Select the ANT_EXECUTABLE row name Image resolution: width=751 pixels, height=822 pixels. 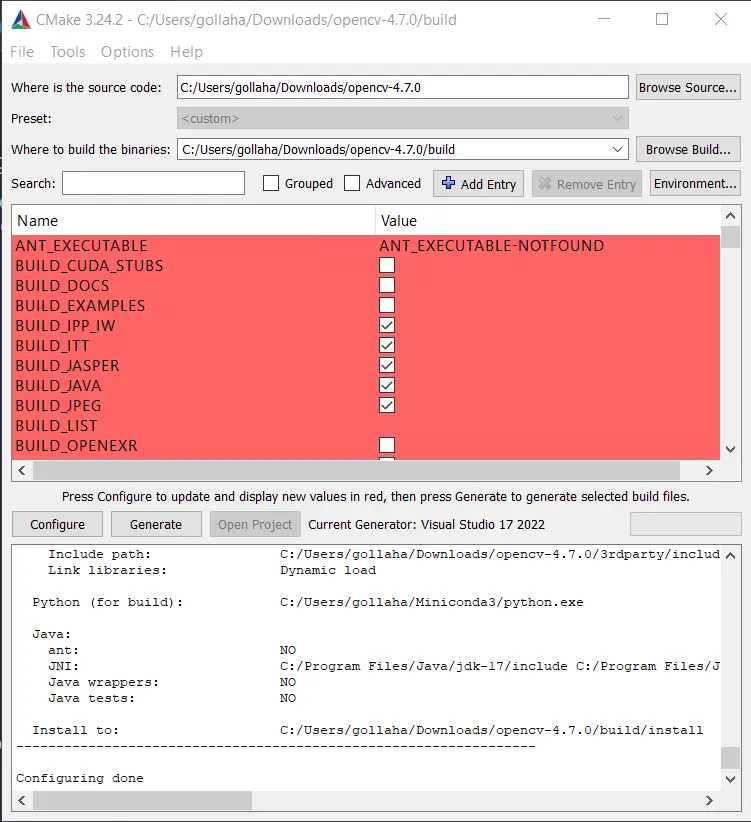click(81, 245)
